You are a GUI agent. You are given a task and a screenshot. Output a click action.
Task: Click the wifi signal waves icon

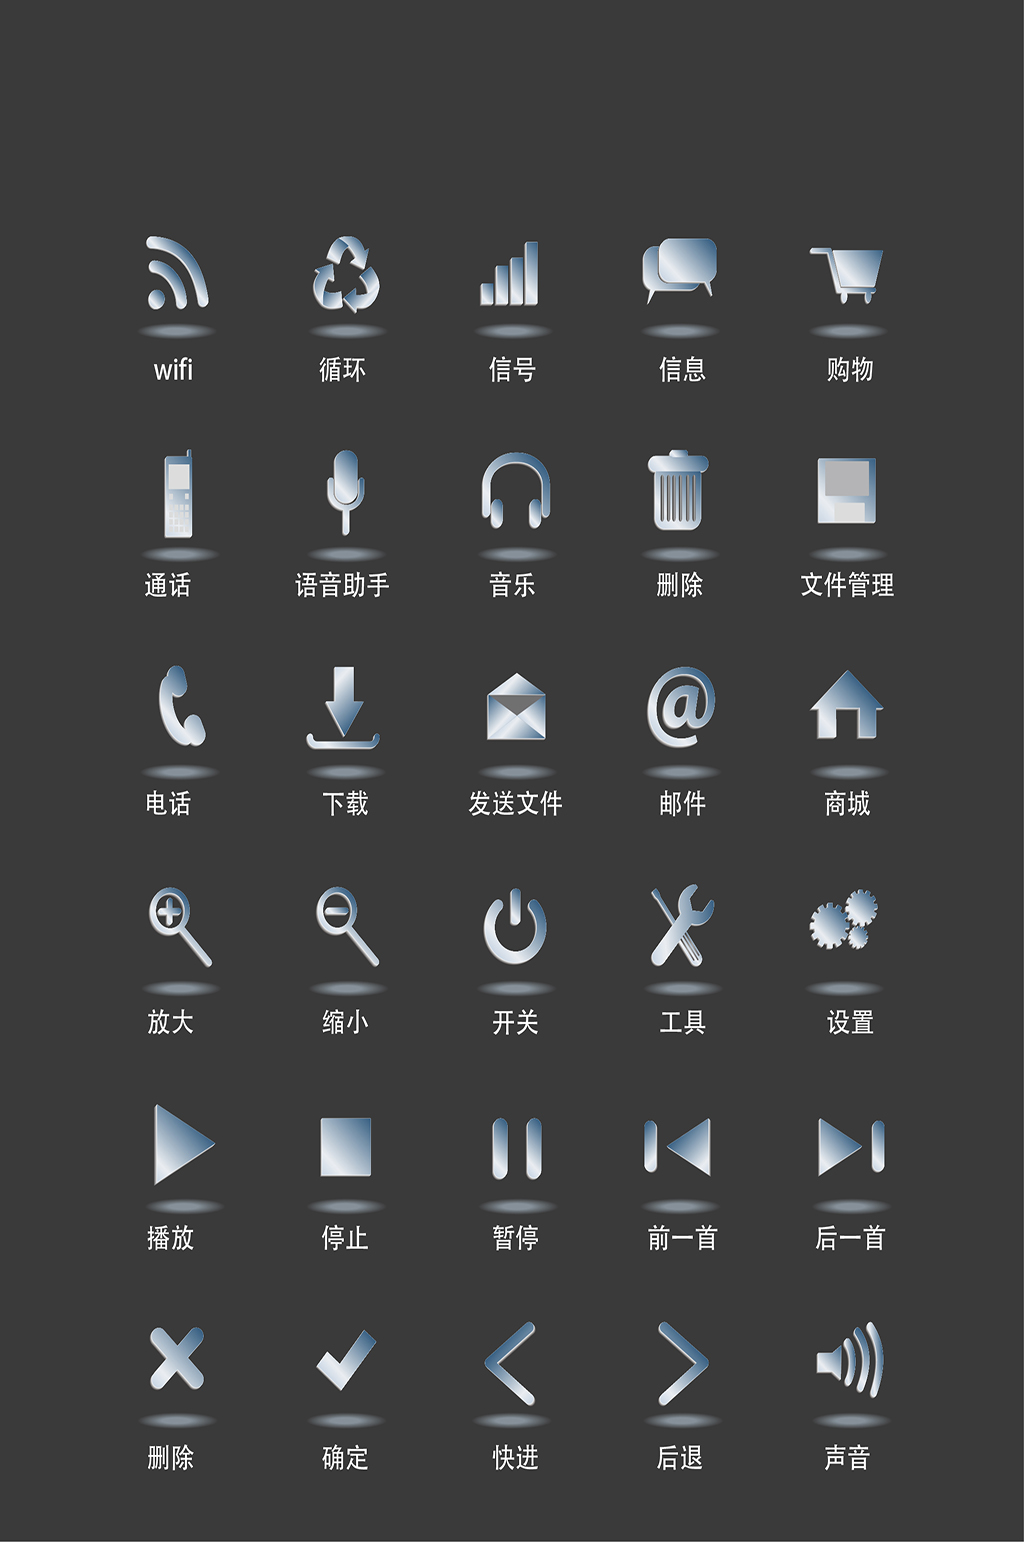tap(177, 272)
